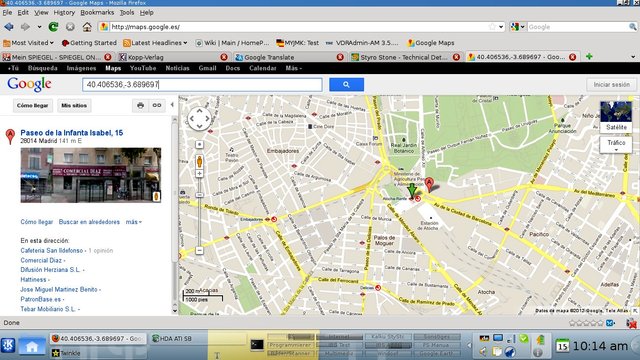This screenshot has width=640, height=360.
Task: Click the blue Google Maps search button
Action: point(346,84)
